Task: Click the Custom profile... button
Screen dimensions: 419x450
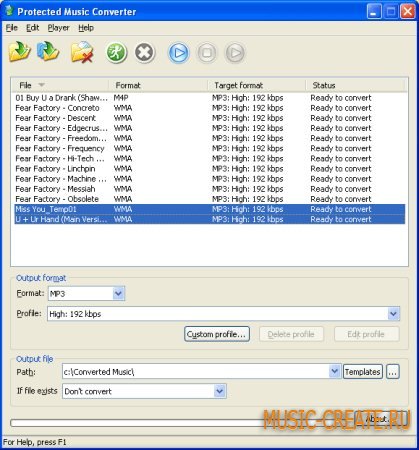Action: pos(217,334)
